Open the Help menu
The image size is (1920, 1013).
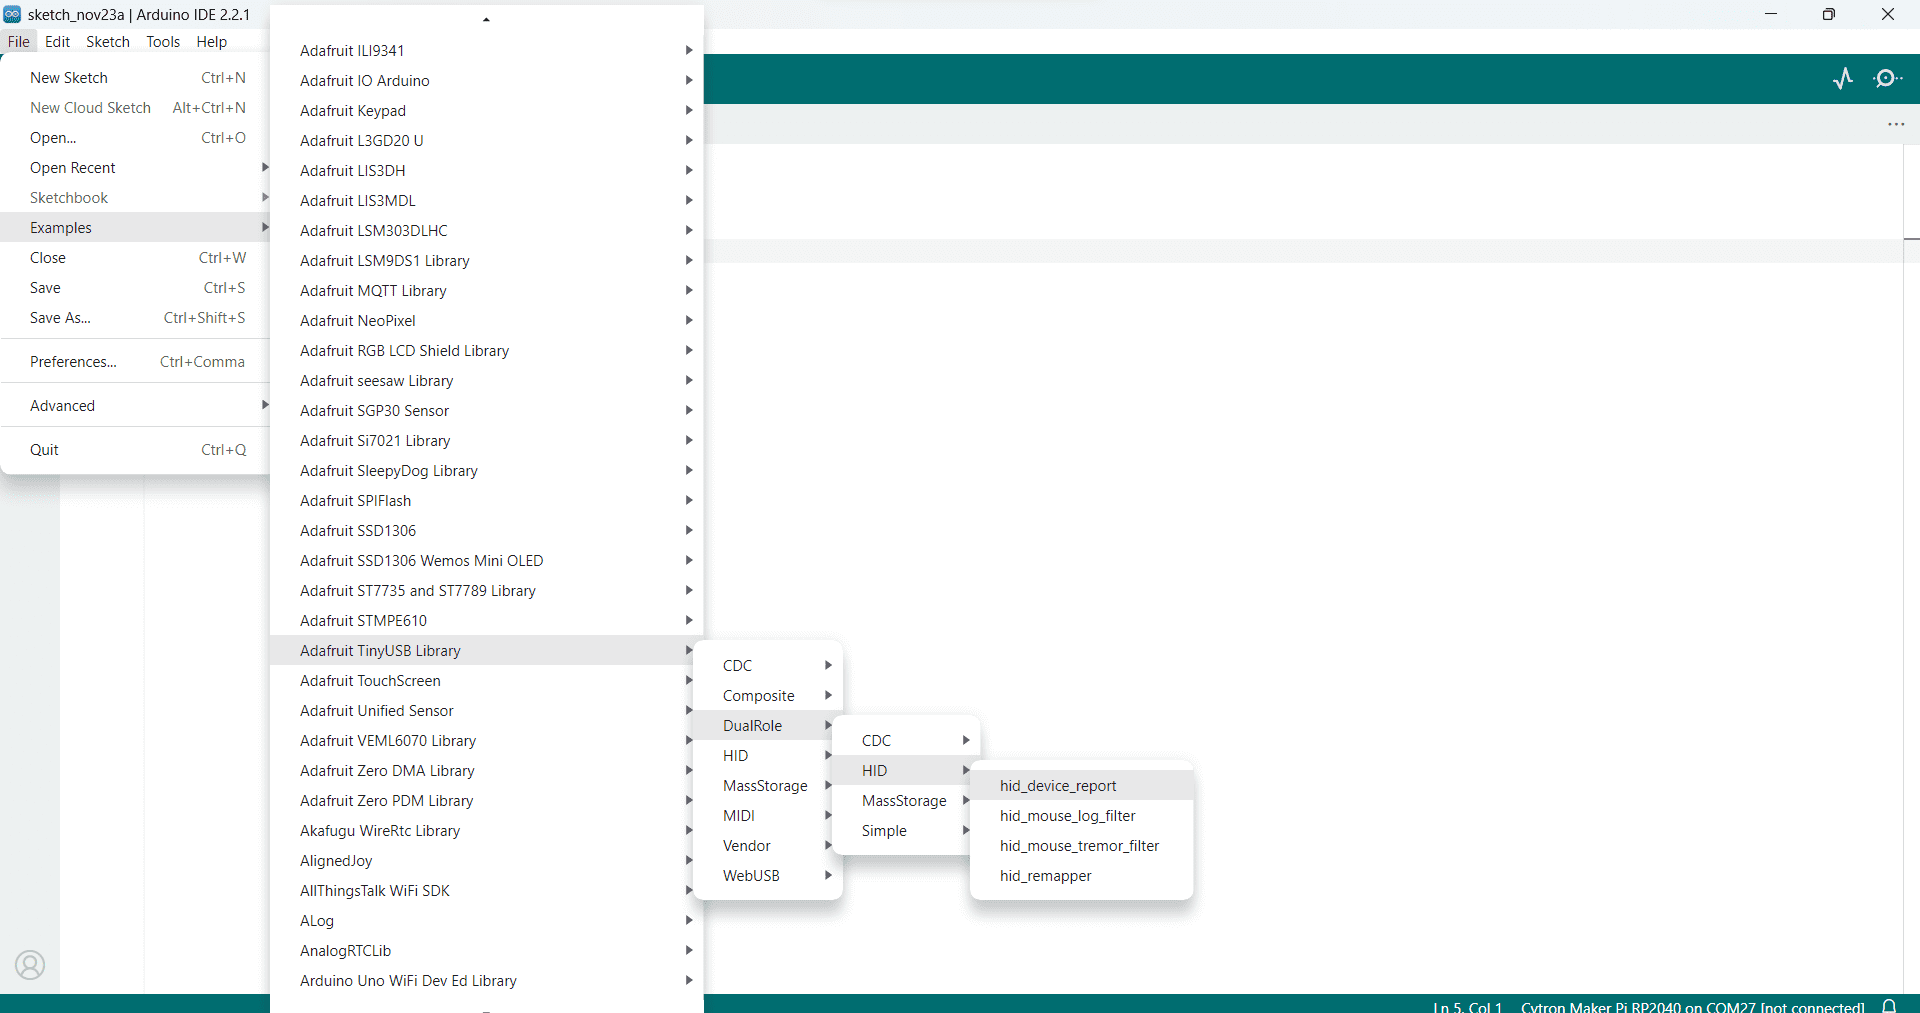[211, 41]
